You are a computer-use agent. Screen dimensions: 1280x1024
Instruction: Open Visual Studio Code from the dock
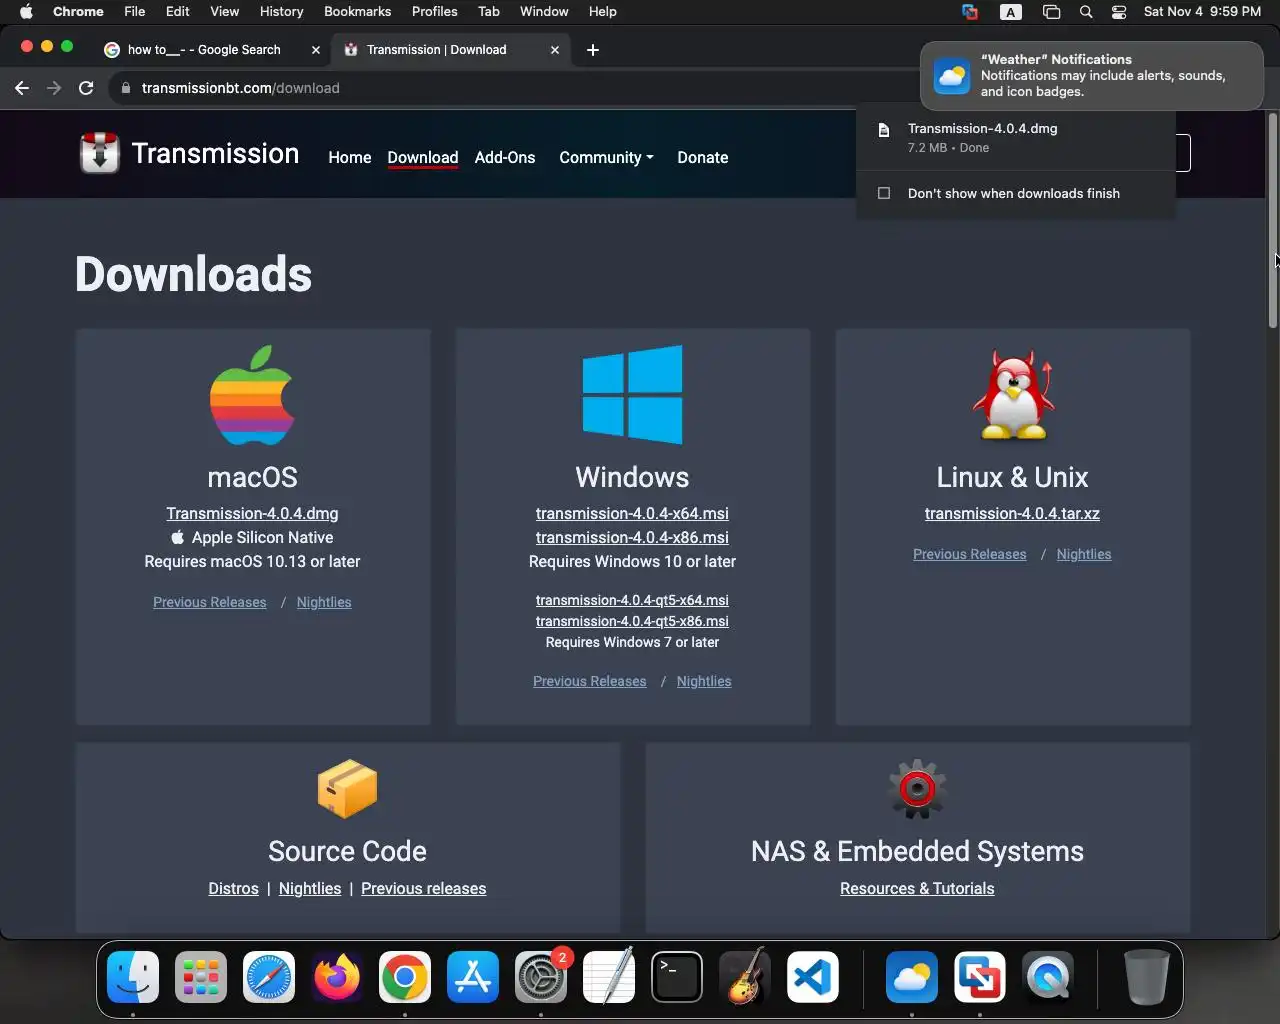tap(813, 977)
